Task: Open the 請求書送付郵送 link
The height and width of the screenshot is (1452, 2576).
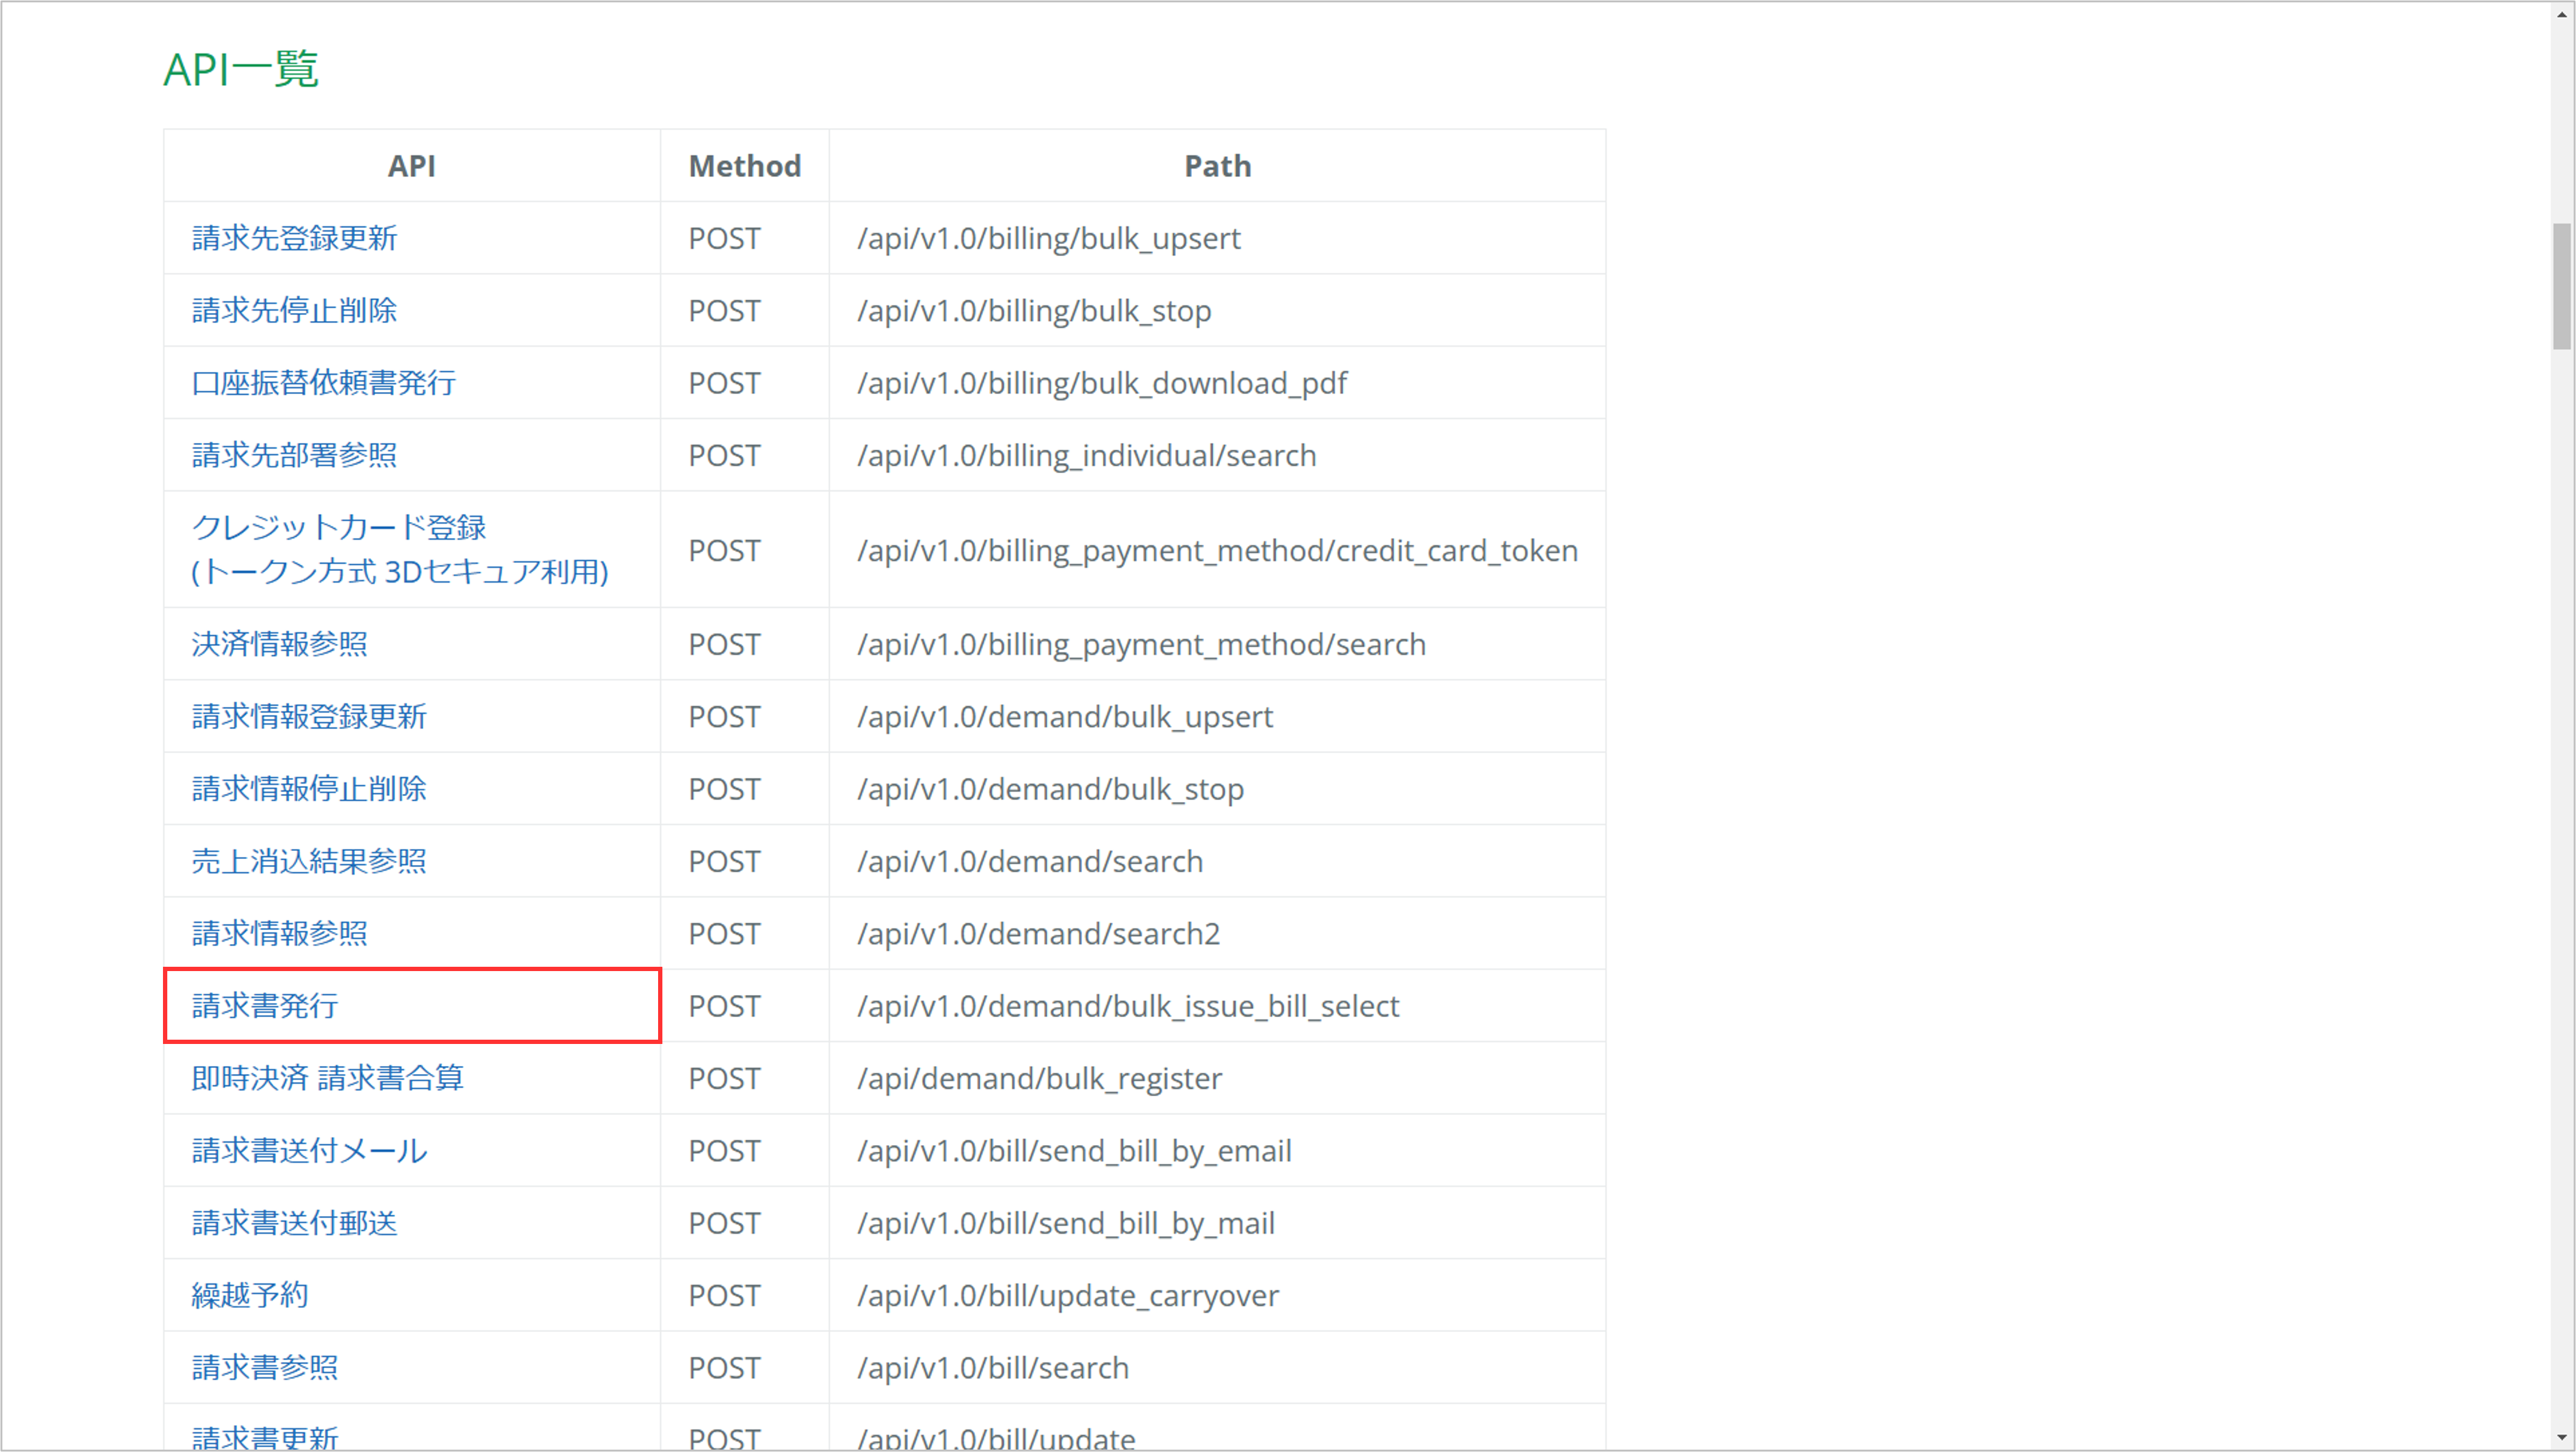Action: (x=294, y=1222)
